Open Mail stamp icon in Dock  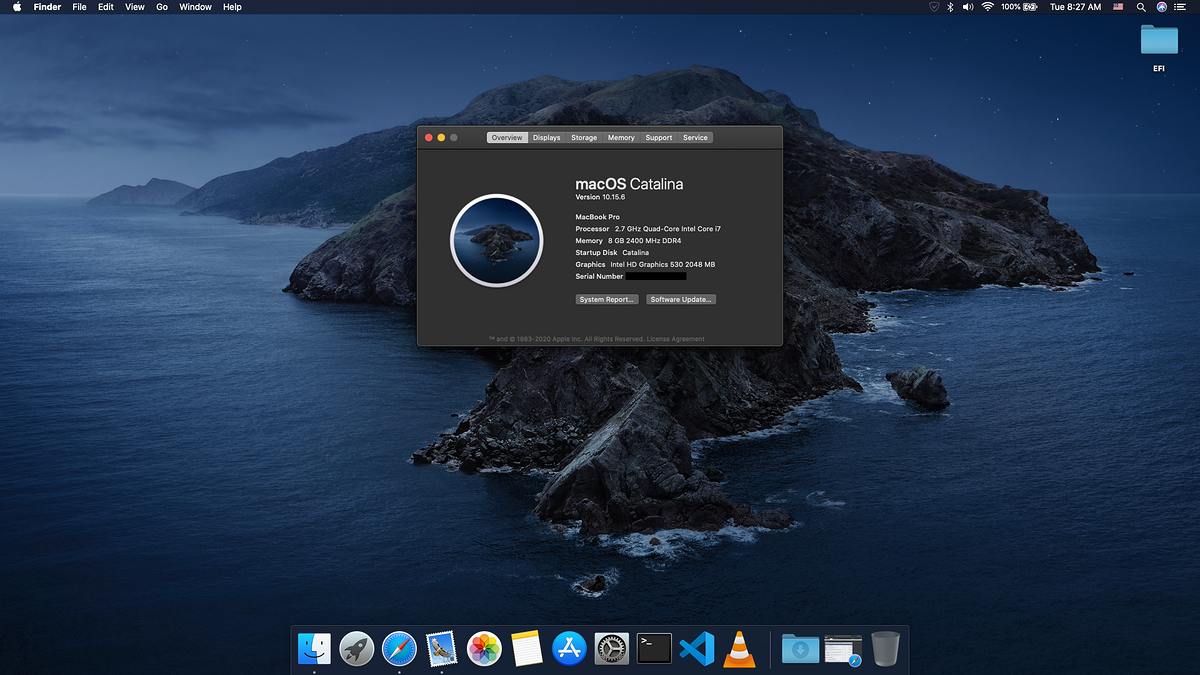point(441,649)
